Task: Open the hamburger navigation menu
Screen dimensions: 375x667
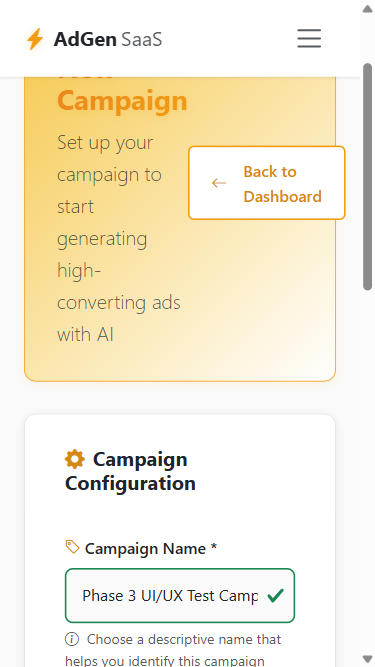Action: [309, 39]
